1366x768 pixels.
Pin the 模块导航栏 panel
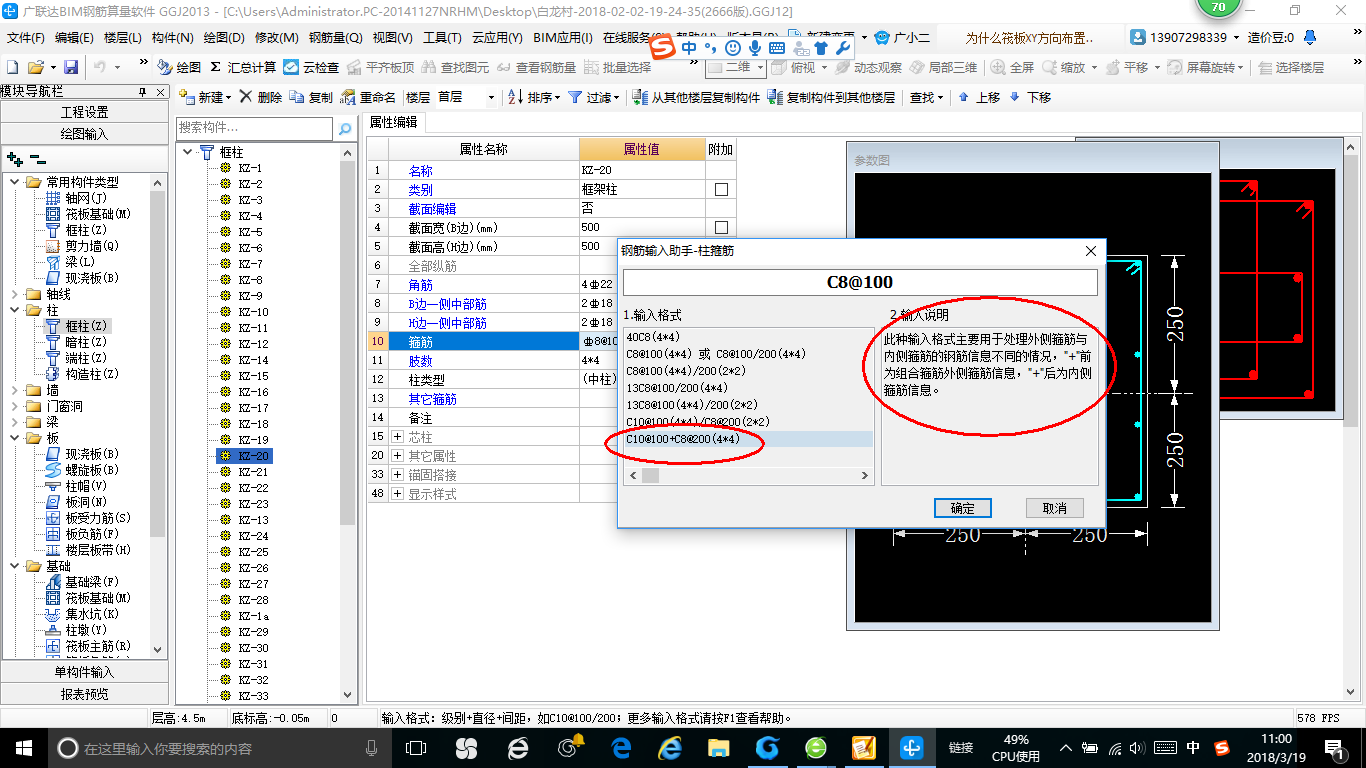(142, 91)
